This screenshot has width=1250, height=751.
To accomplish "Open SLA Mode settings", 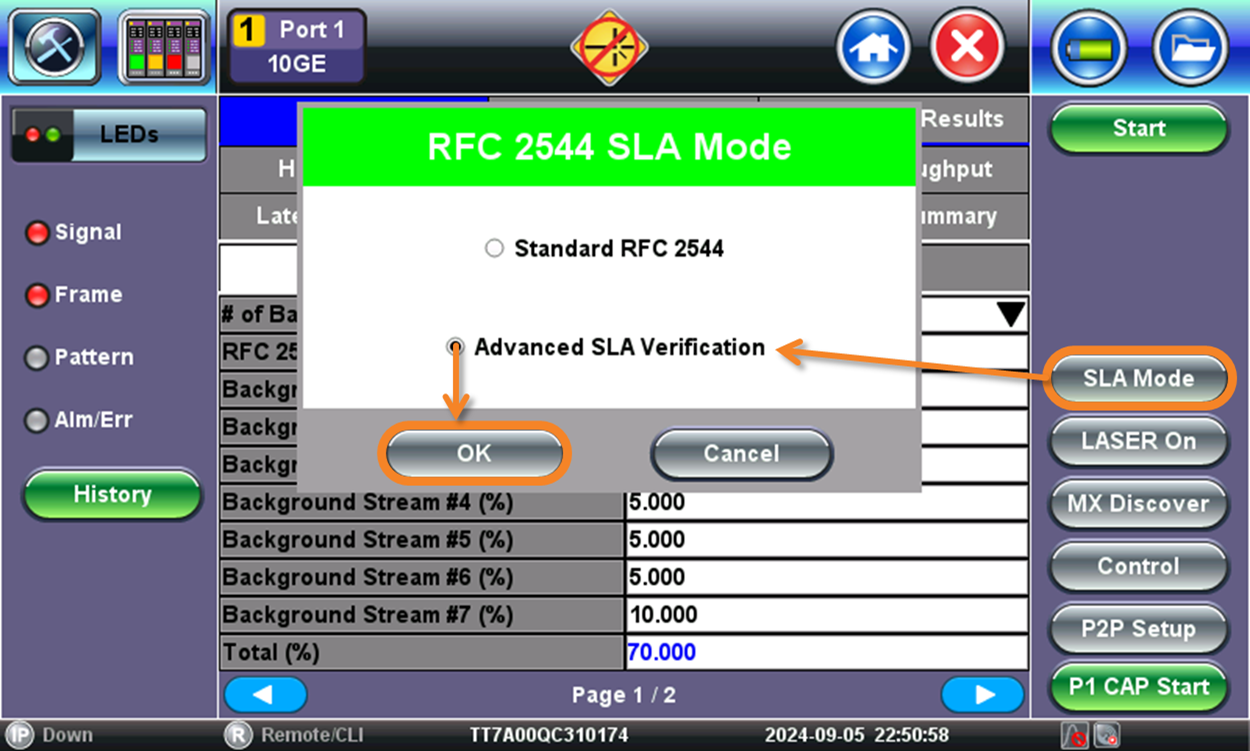I will click(1138, 378).
